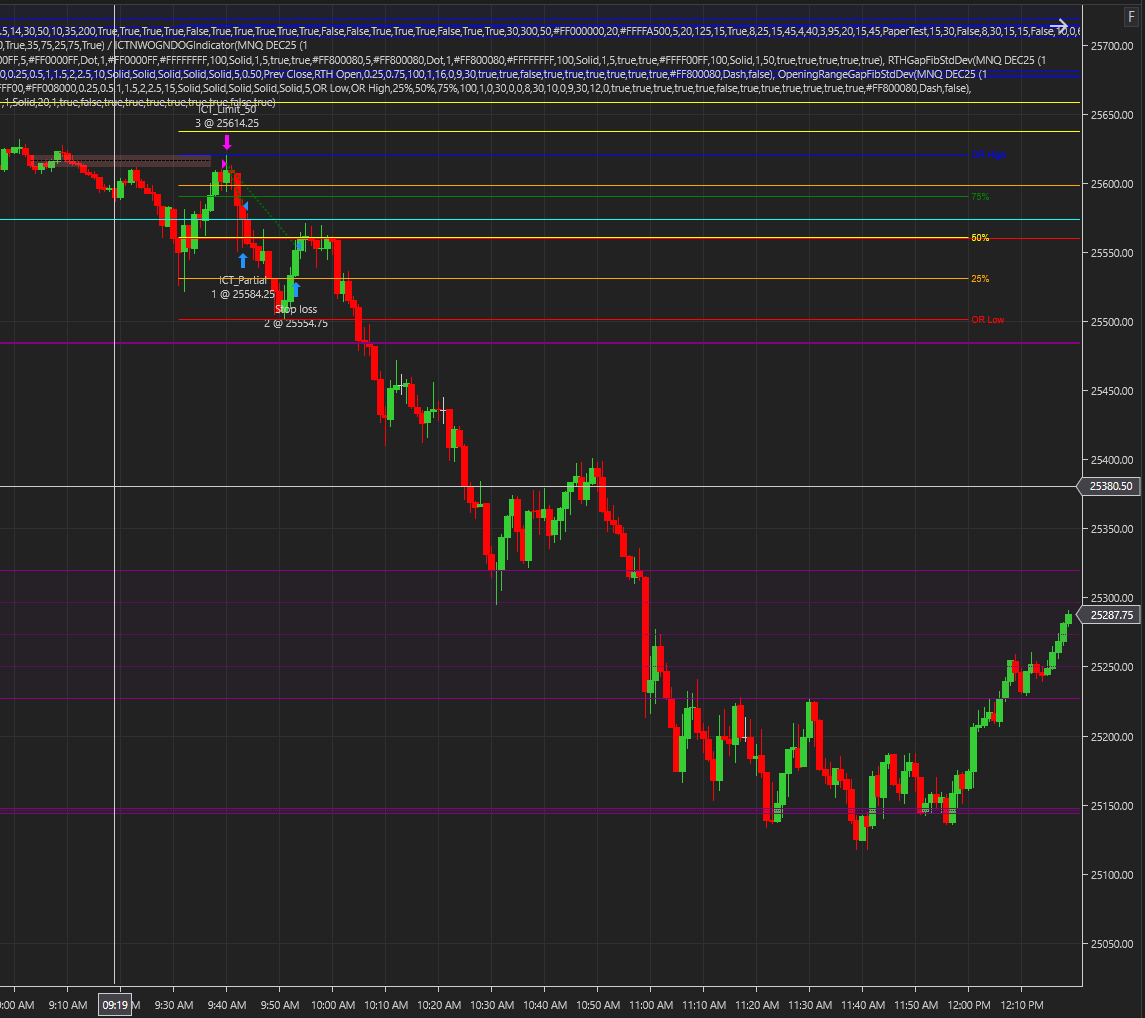Click the 12:00 PM time axis label
This screenshot has width=1145, height=1018.
point(968,1006)
